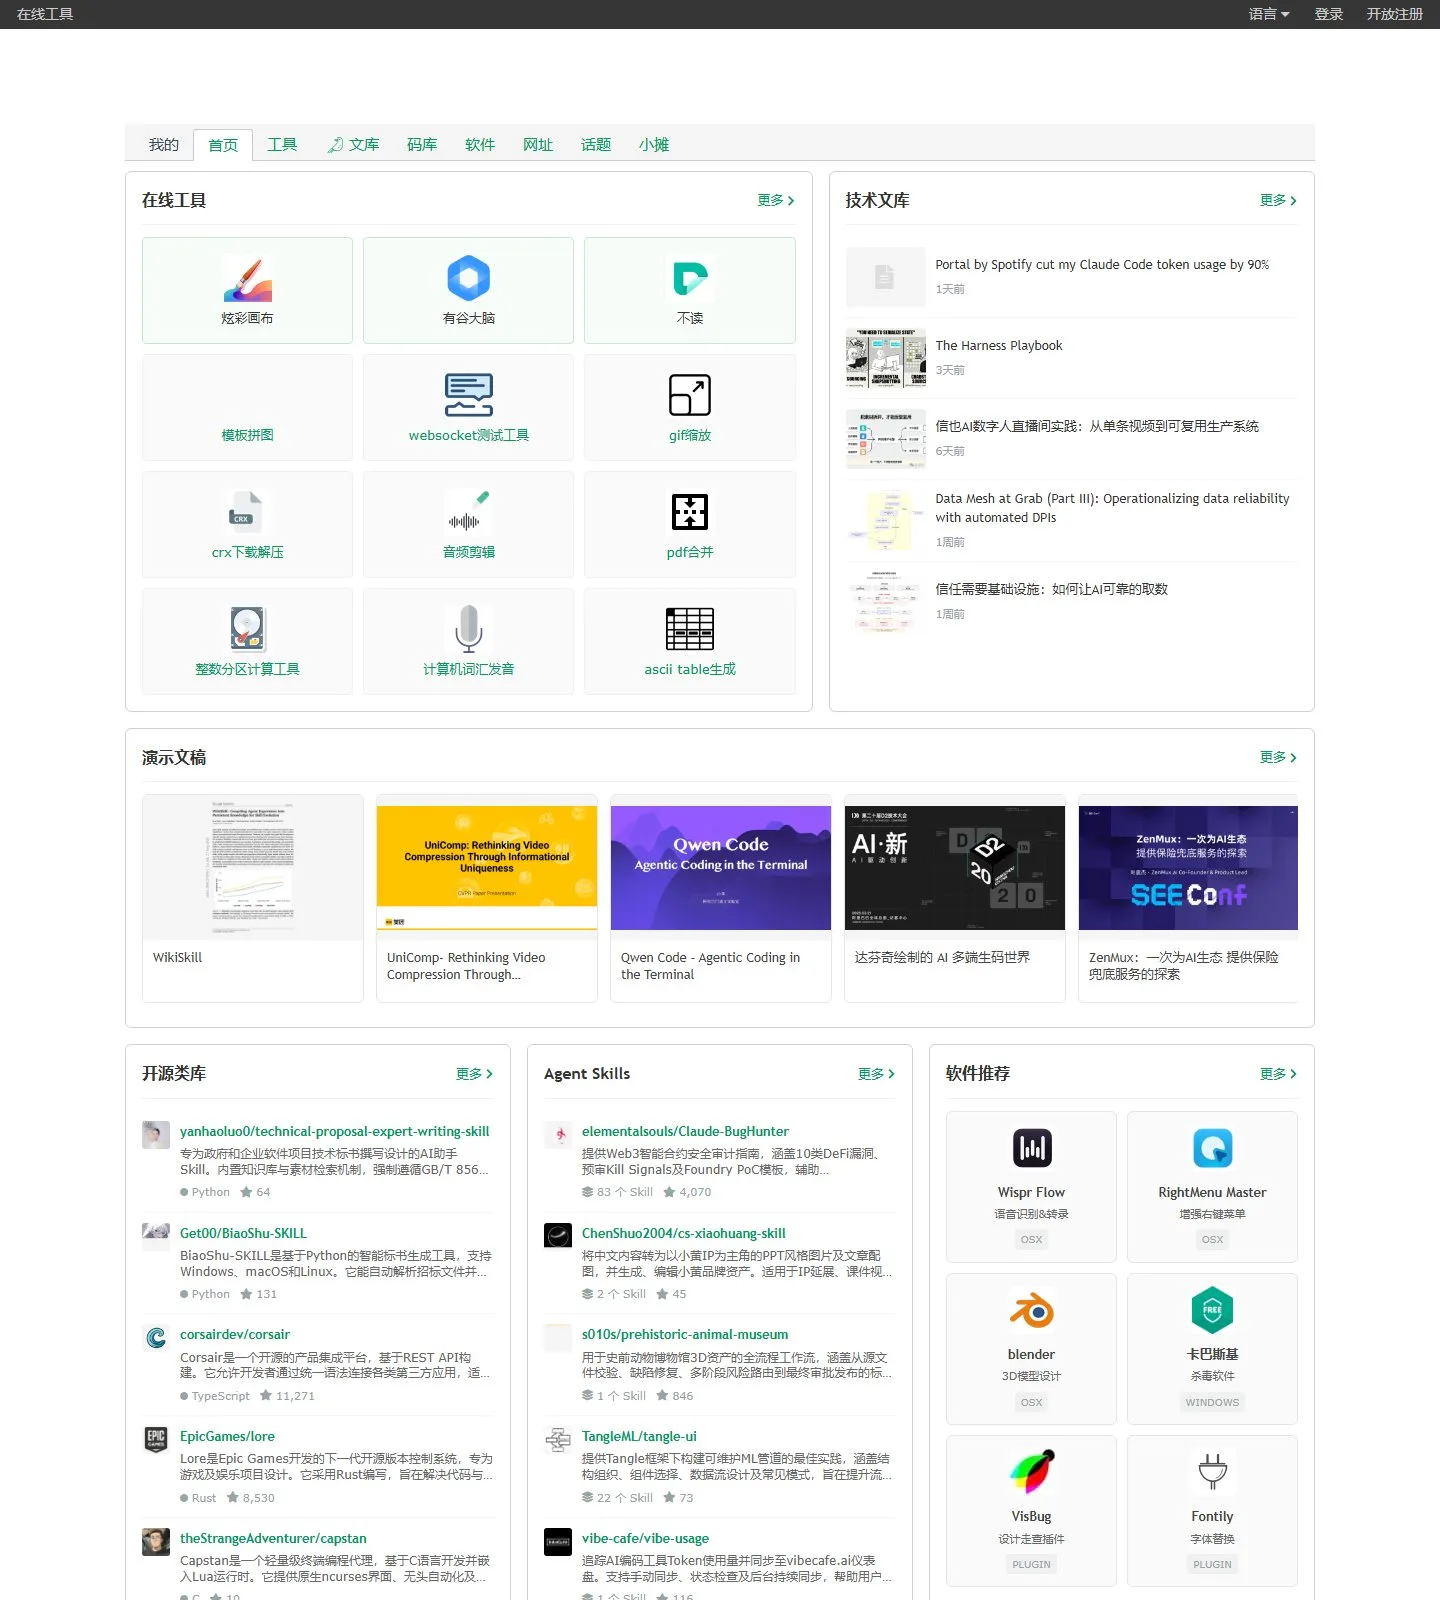Click the ChenShuo2004 repo avatar icon

558,1236
